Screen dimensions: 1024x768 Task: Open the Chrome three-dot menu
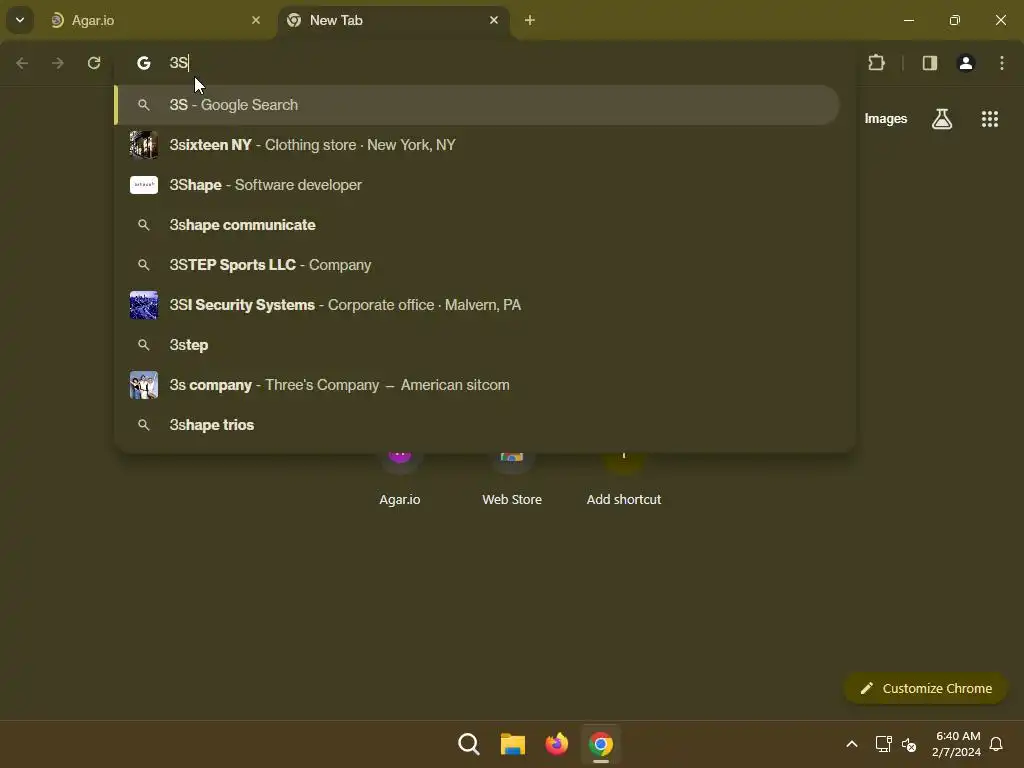coord(1002,63)
